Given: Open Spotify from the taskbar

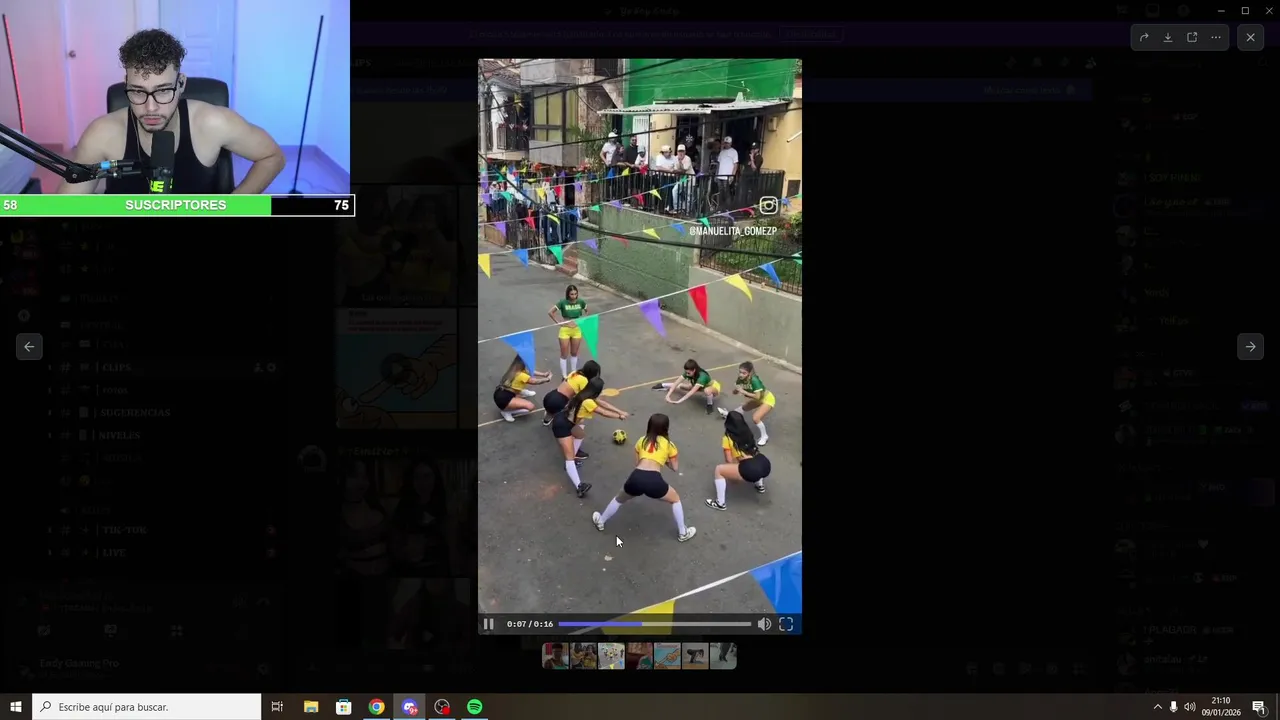Looking at the screenshot, I should [475, 707].
